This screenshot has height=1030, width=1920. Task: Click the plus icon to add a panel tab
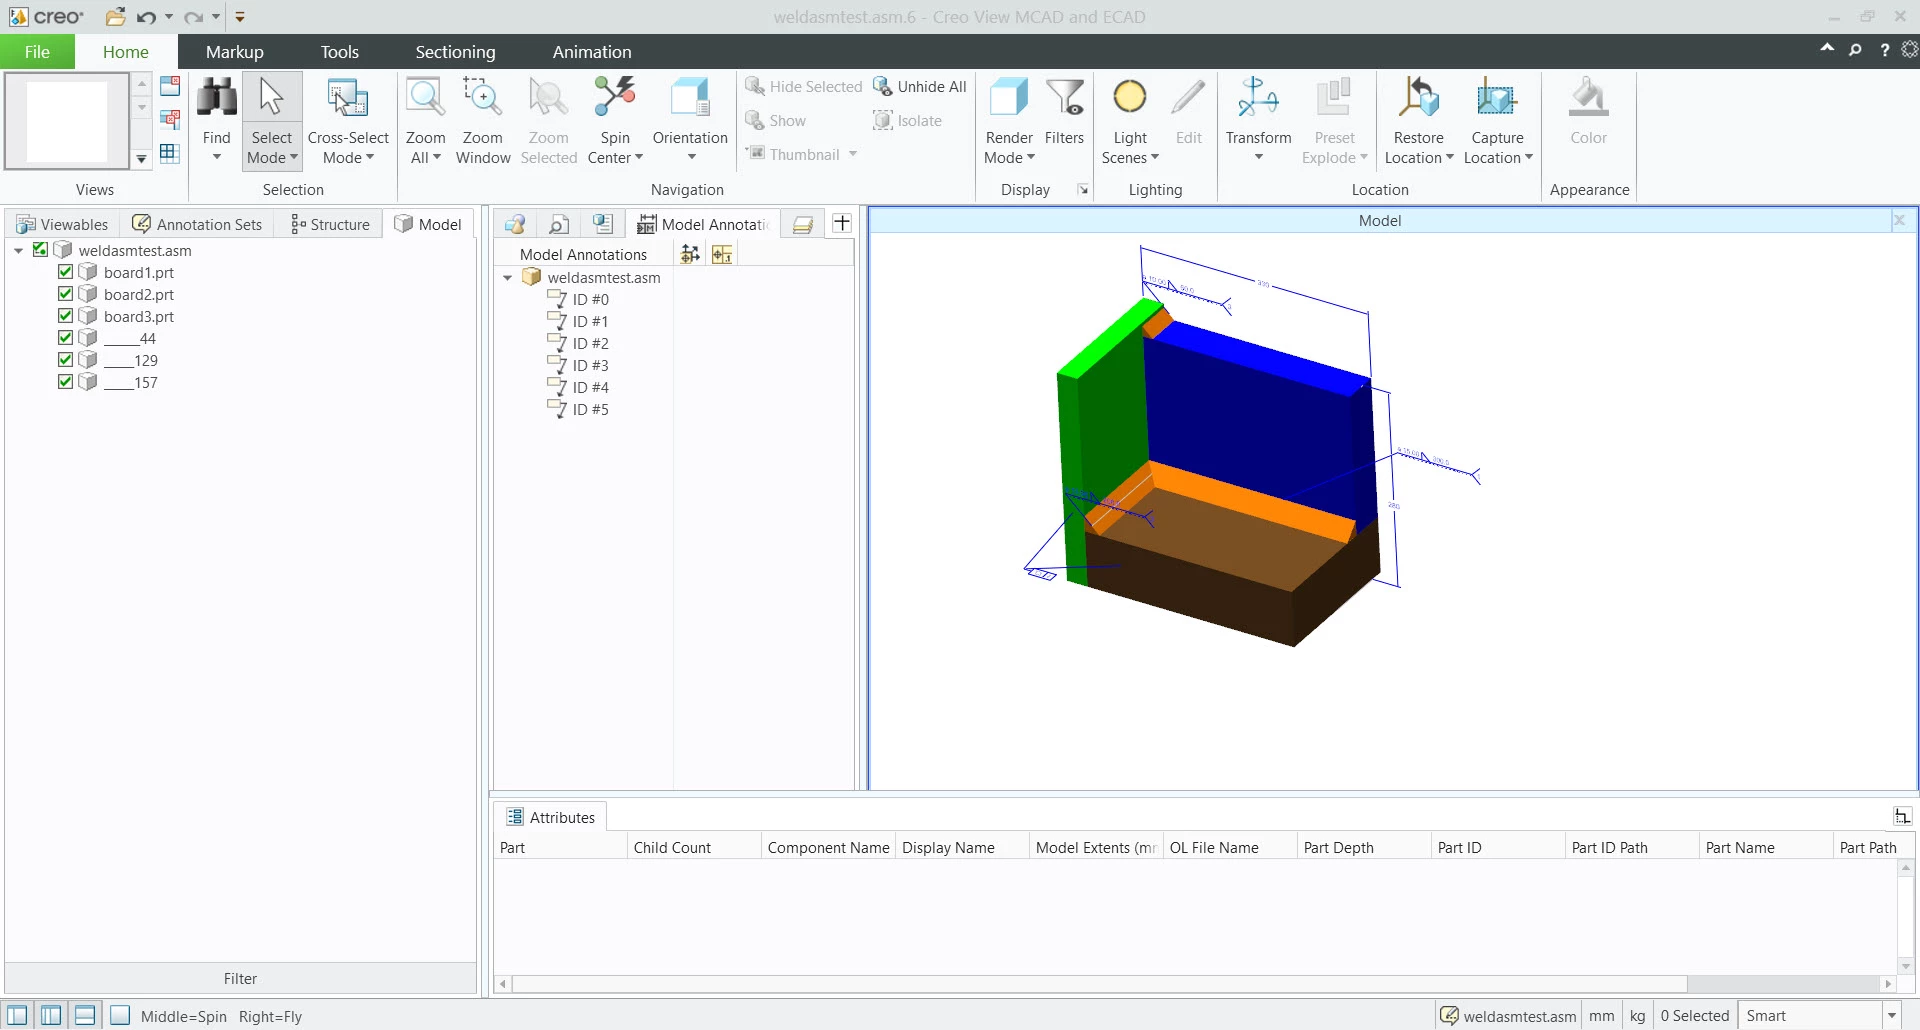click(842, 223)
